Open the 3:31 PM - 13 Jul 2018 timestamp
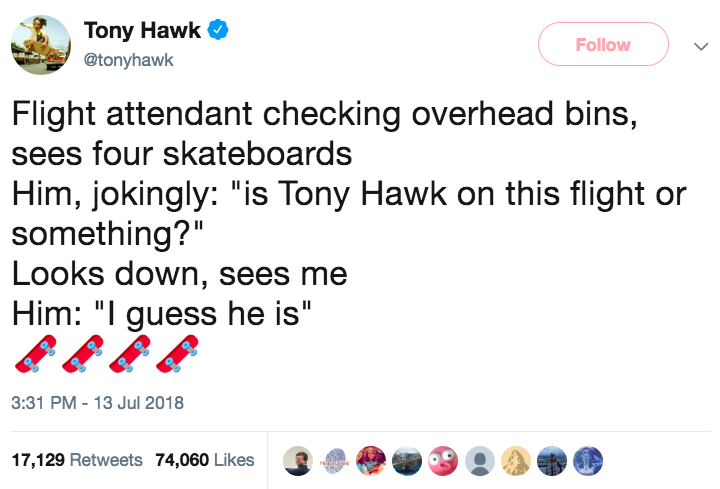This screenshot has width=720, height=489. (97, 403)
